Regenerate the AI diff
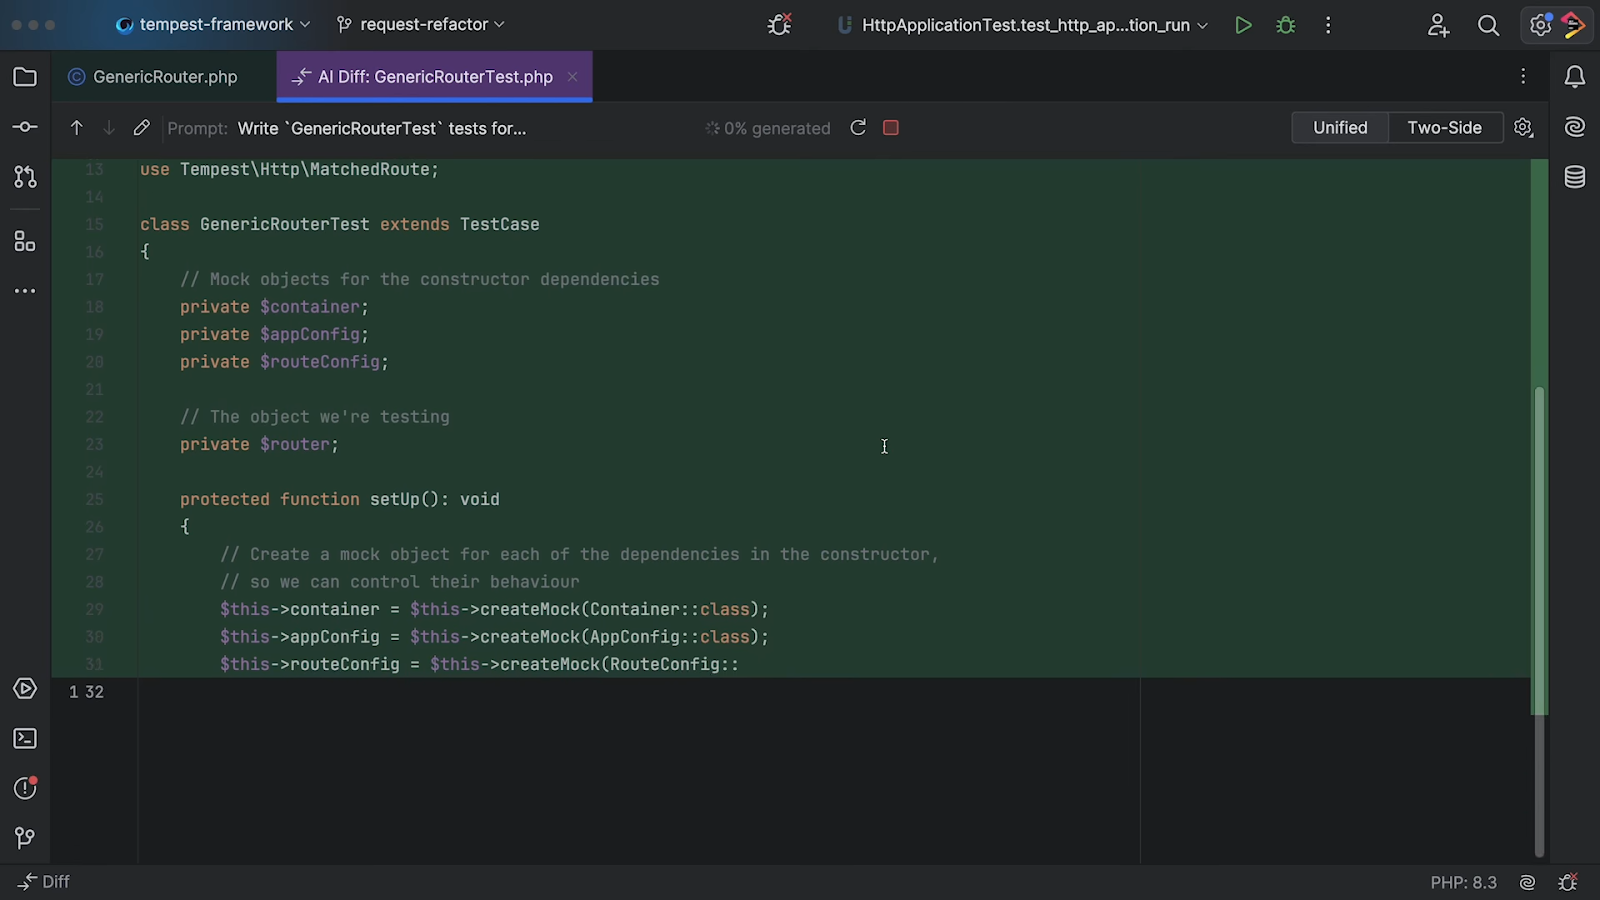The width and height of the screenshot is (1600, 900). pyautogui.click(x=858, y=128)
